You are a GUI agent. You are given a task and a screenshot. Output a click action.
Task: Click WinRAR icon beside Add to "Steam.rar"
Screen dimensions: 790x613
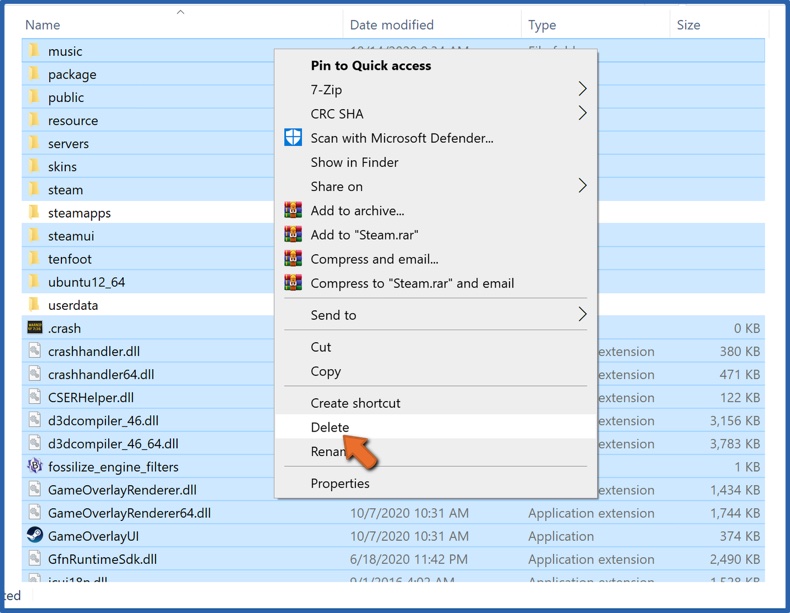click(x=293, y=234)
